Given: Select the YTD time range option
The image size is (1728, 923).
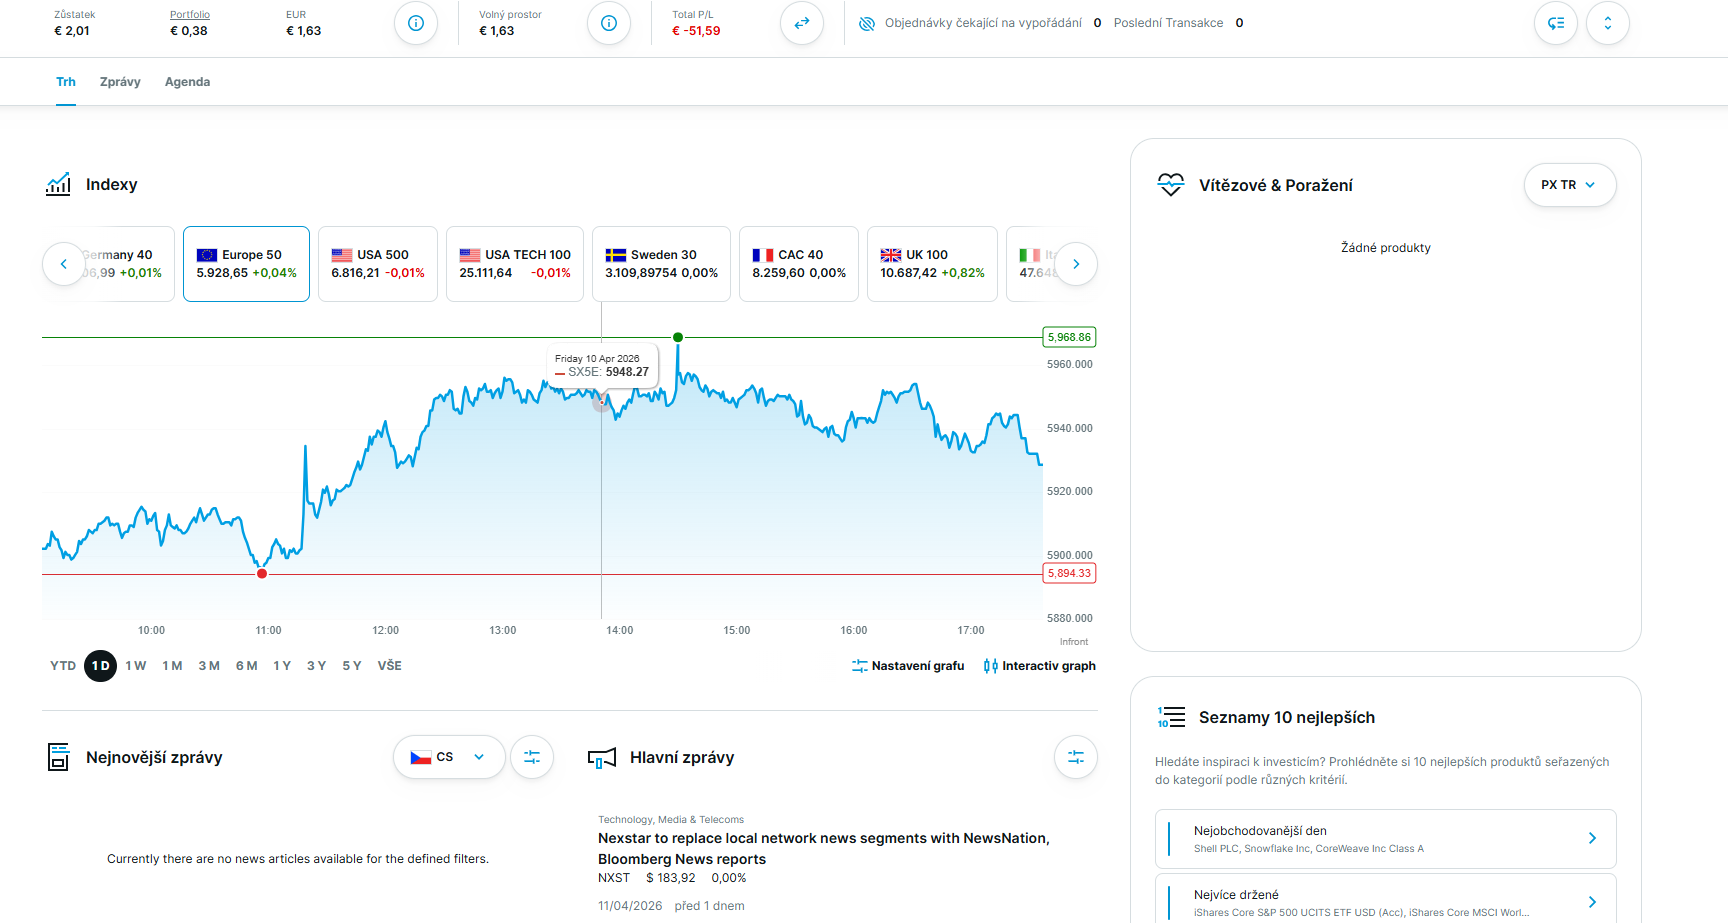Looking at the screenshot, I should pyautogui.click(x=62, y=665).
